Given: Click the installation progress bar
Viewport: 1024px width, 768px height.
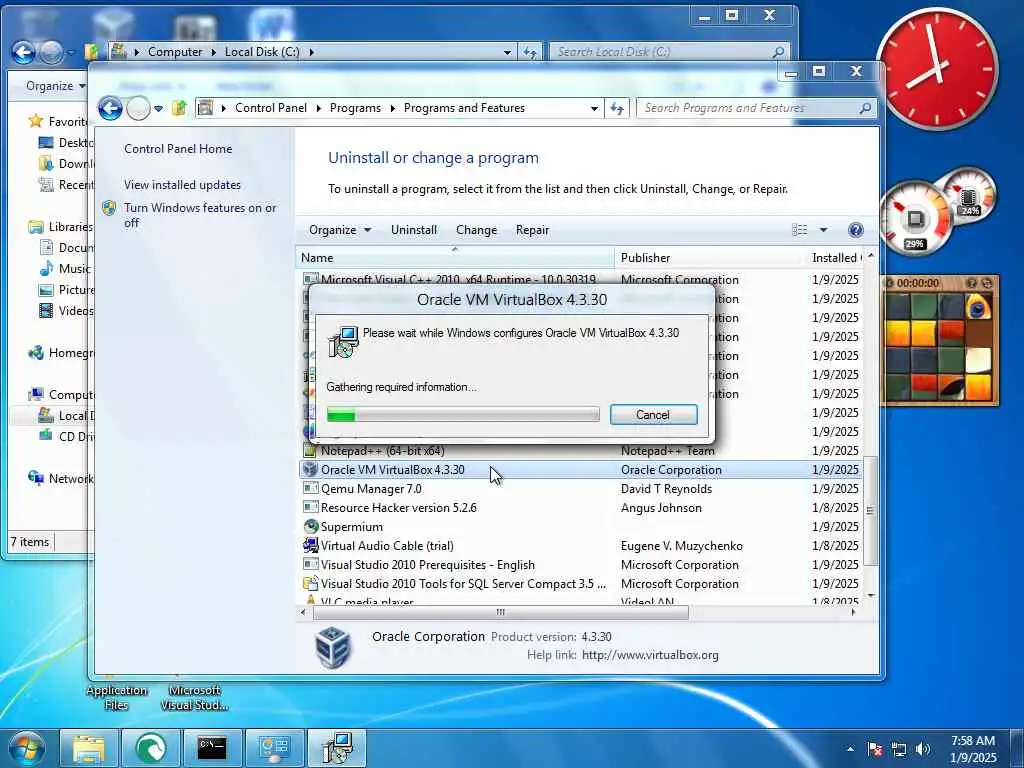Looking at the screenshot, I should [462, 415].
